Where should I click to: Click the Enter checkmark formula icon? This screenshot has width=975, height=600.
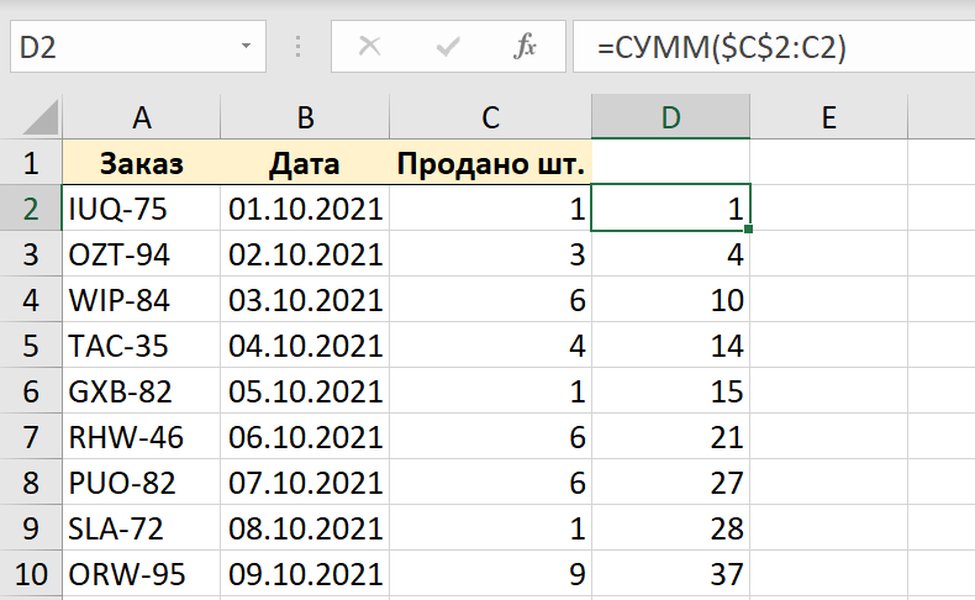tap(448, 47)
